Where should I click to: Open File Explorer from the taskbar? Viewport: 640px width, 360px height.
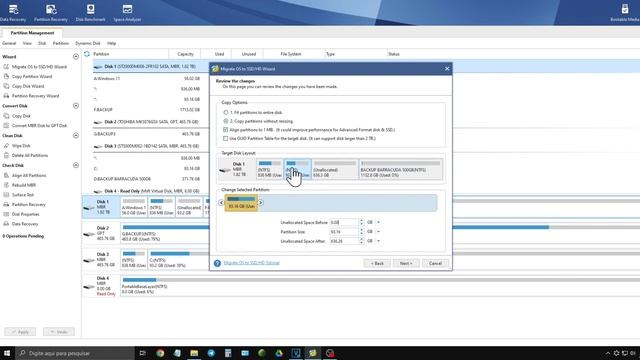click(194, 353)
